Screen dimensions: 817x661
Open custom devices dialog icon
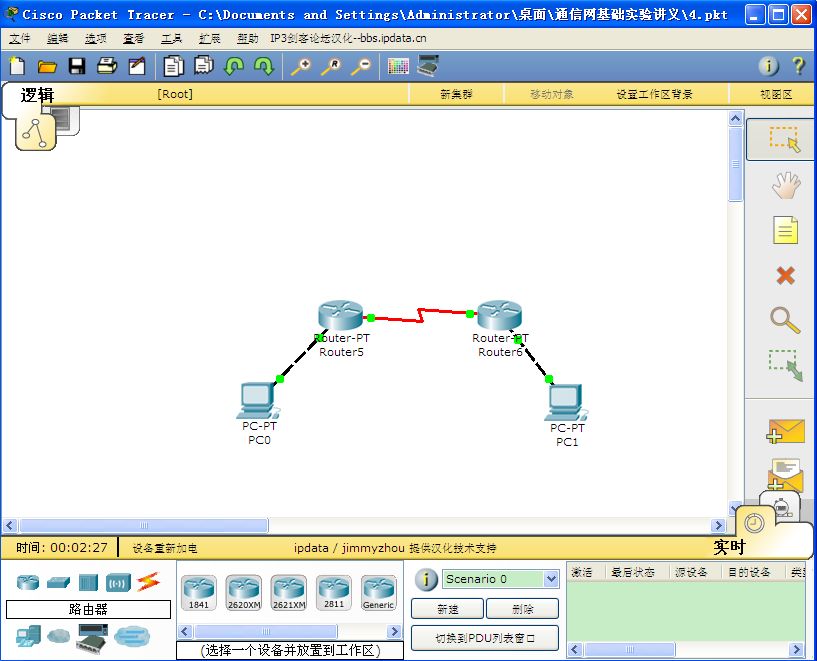(x=428, y=66)
